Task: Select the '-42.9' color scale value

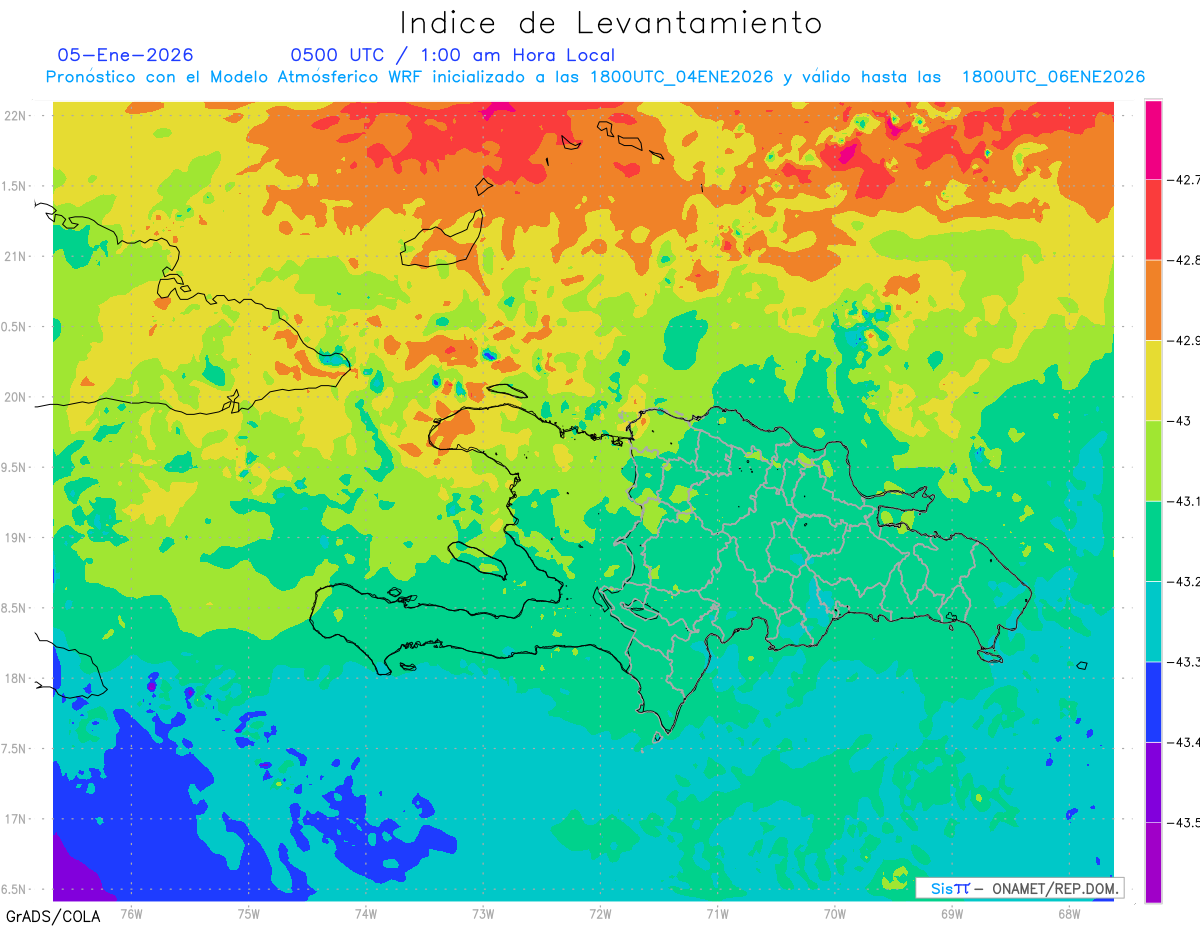Action: pyautogui.click(x=1183, y=341)
